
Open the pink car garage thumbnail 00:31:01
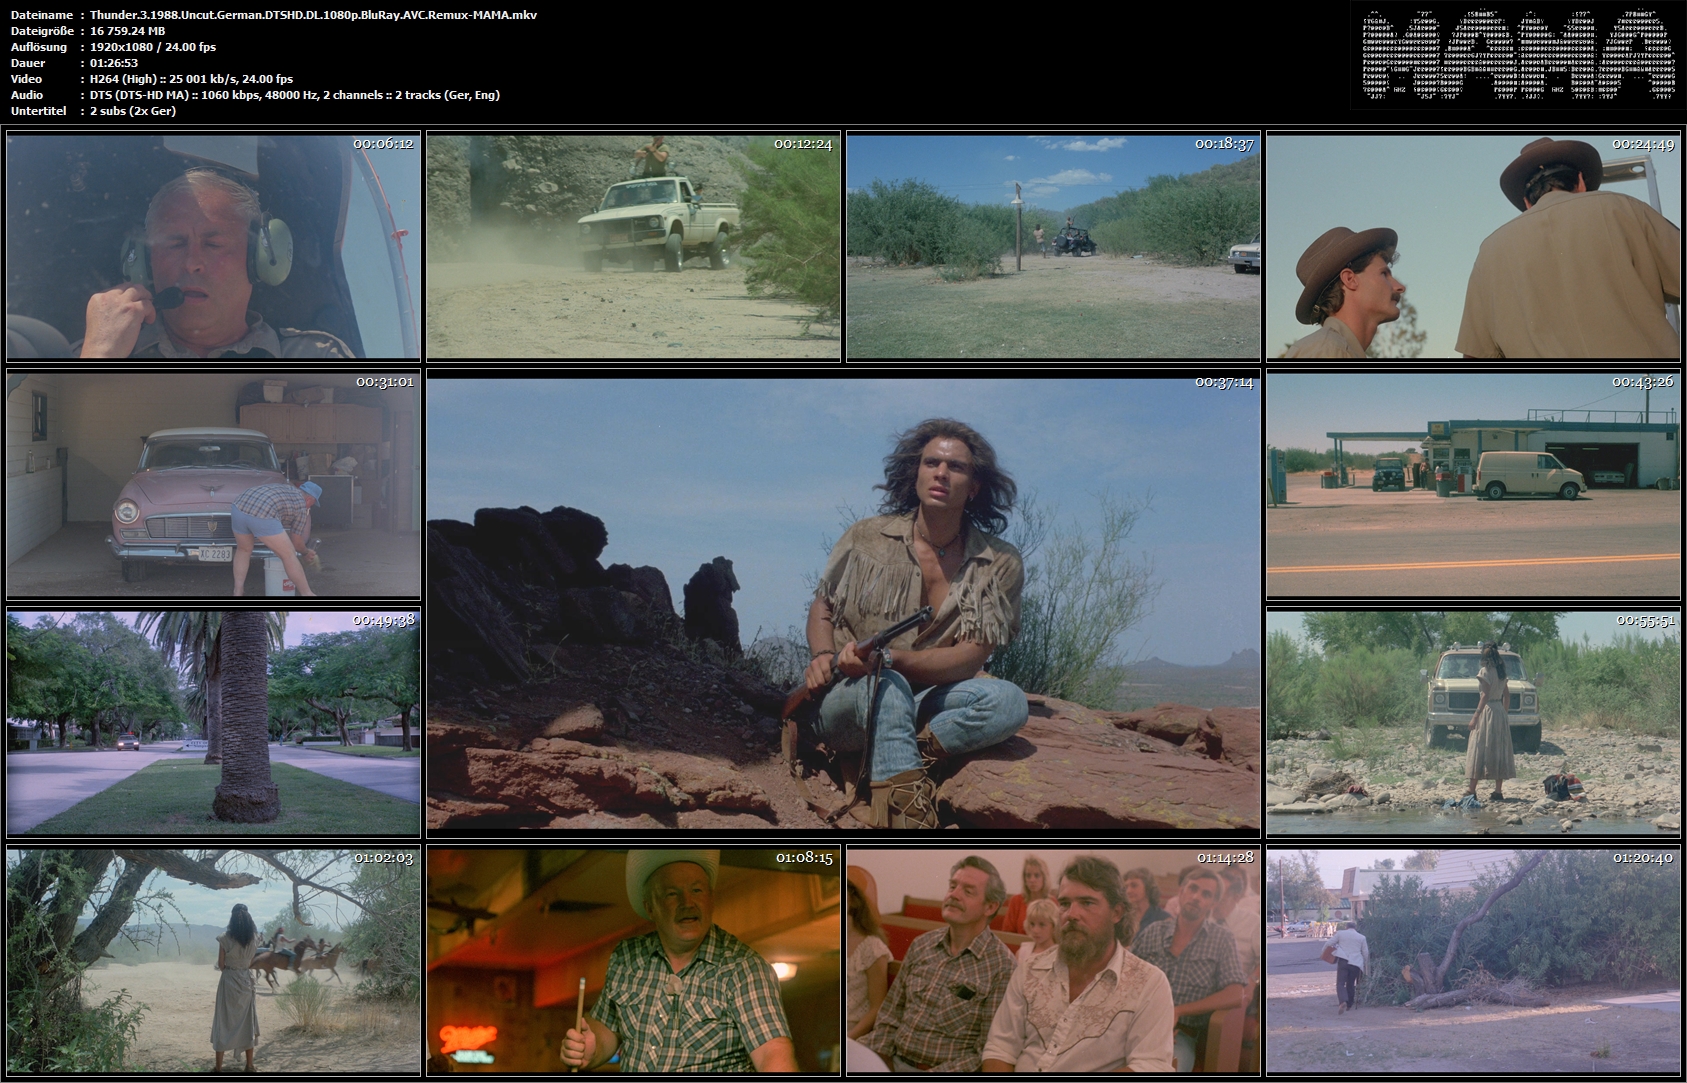213,485
